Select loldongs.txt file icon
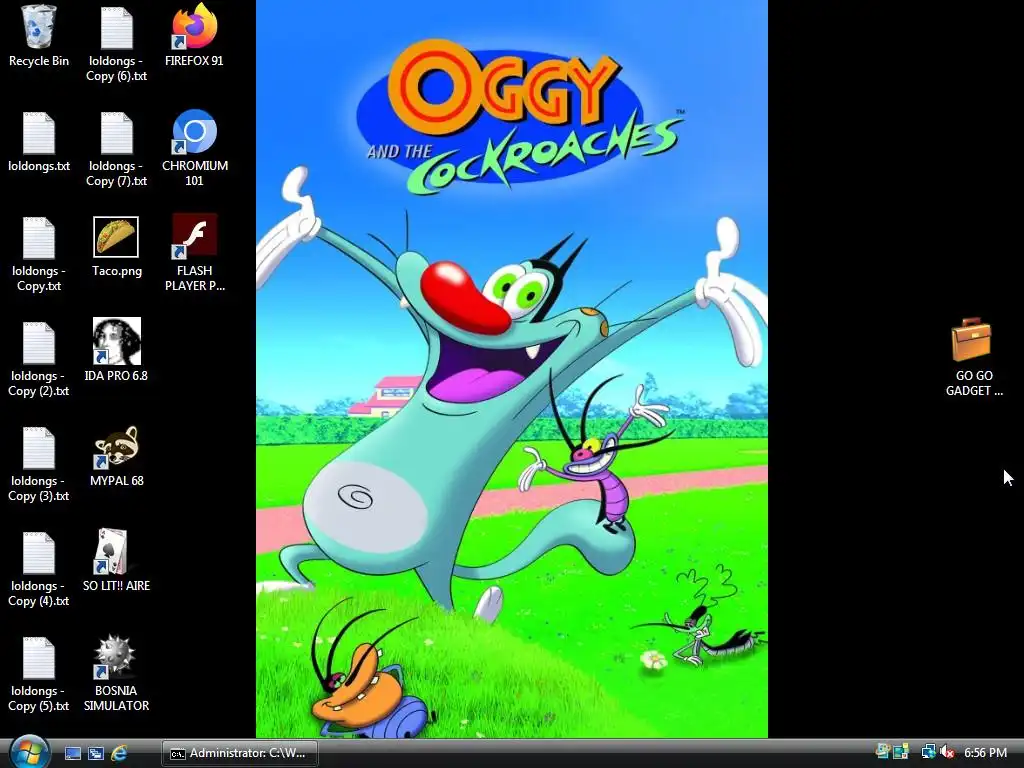Screen dimensions: 1024x768 39,142
